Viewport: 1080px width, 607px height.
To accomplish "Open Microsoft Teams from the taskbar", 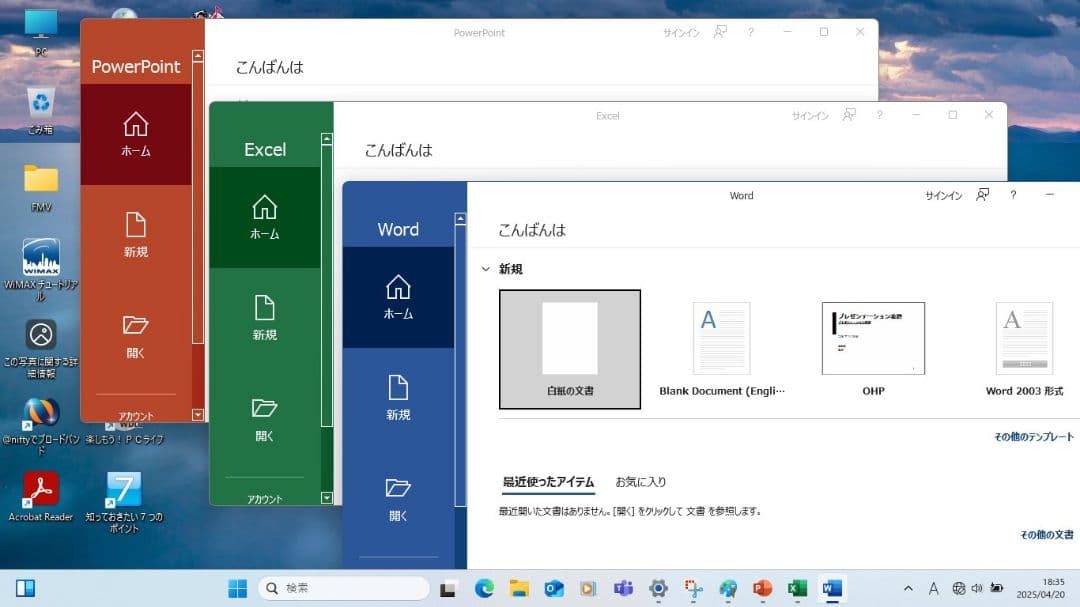I will click(623, 588).
